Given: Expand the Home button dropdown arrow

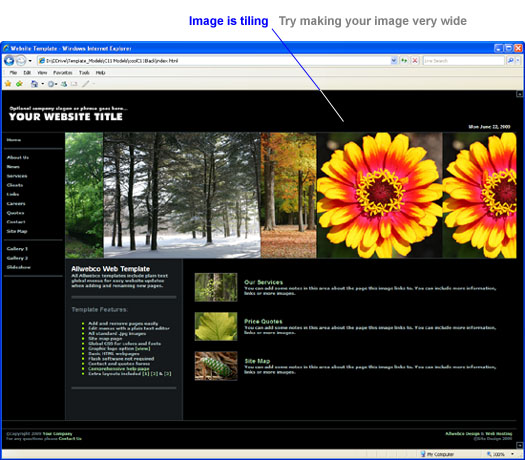Looking at the screenshot, I should pos(43,84).
